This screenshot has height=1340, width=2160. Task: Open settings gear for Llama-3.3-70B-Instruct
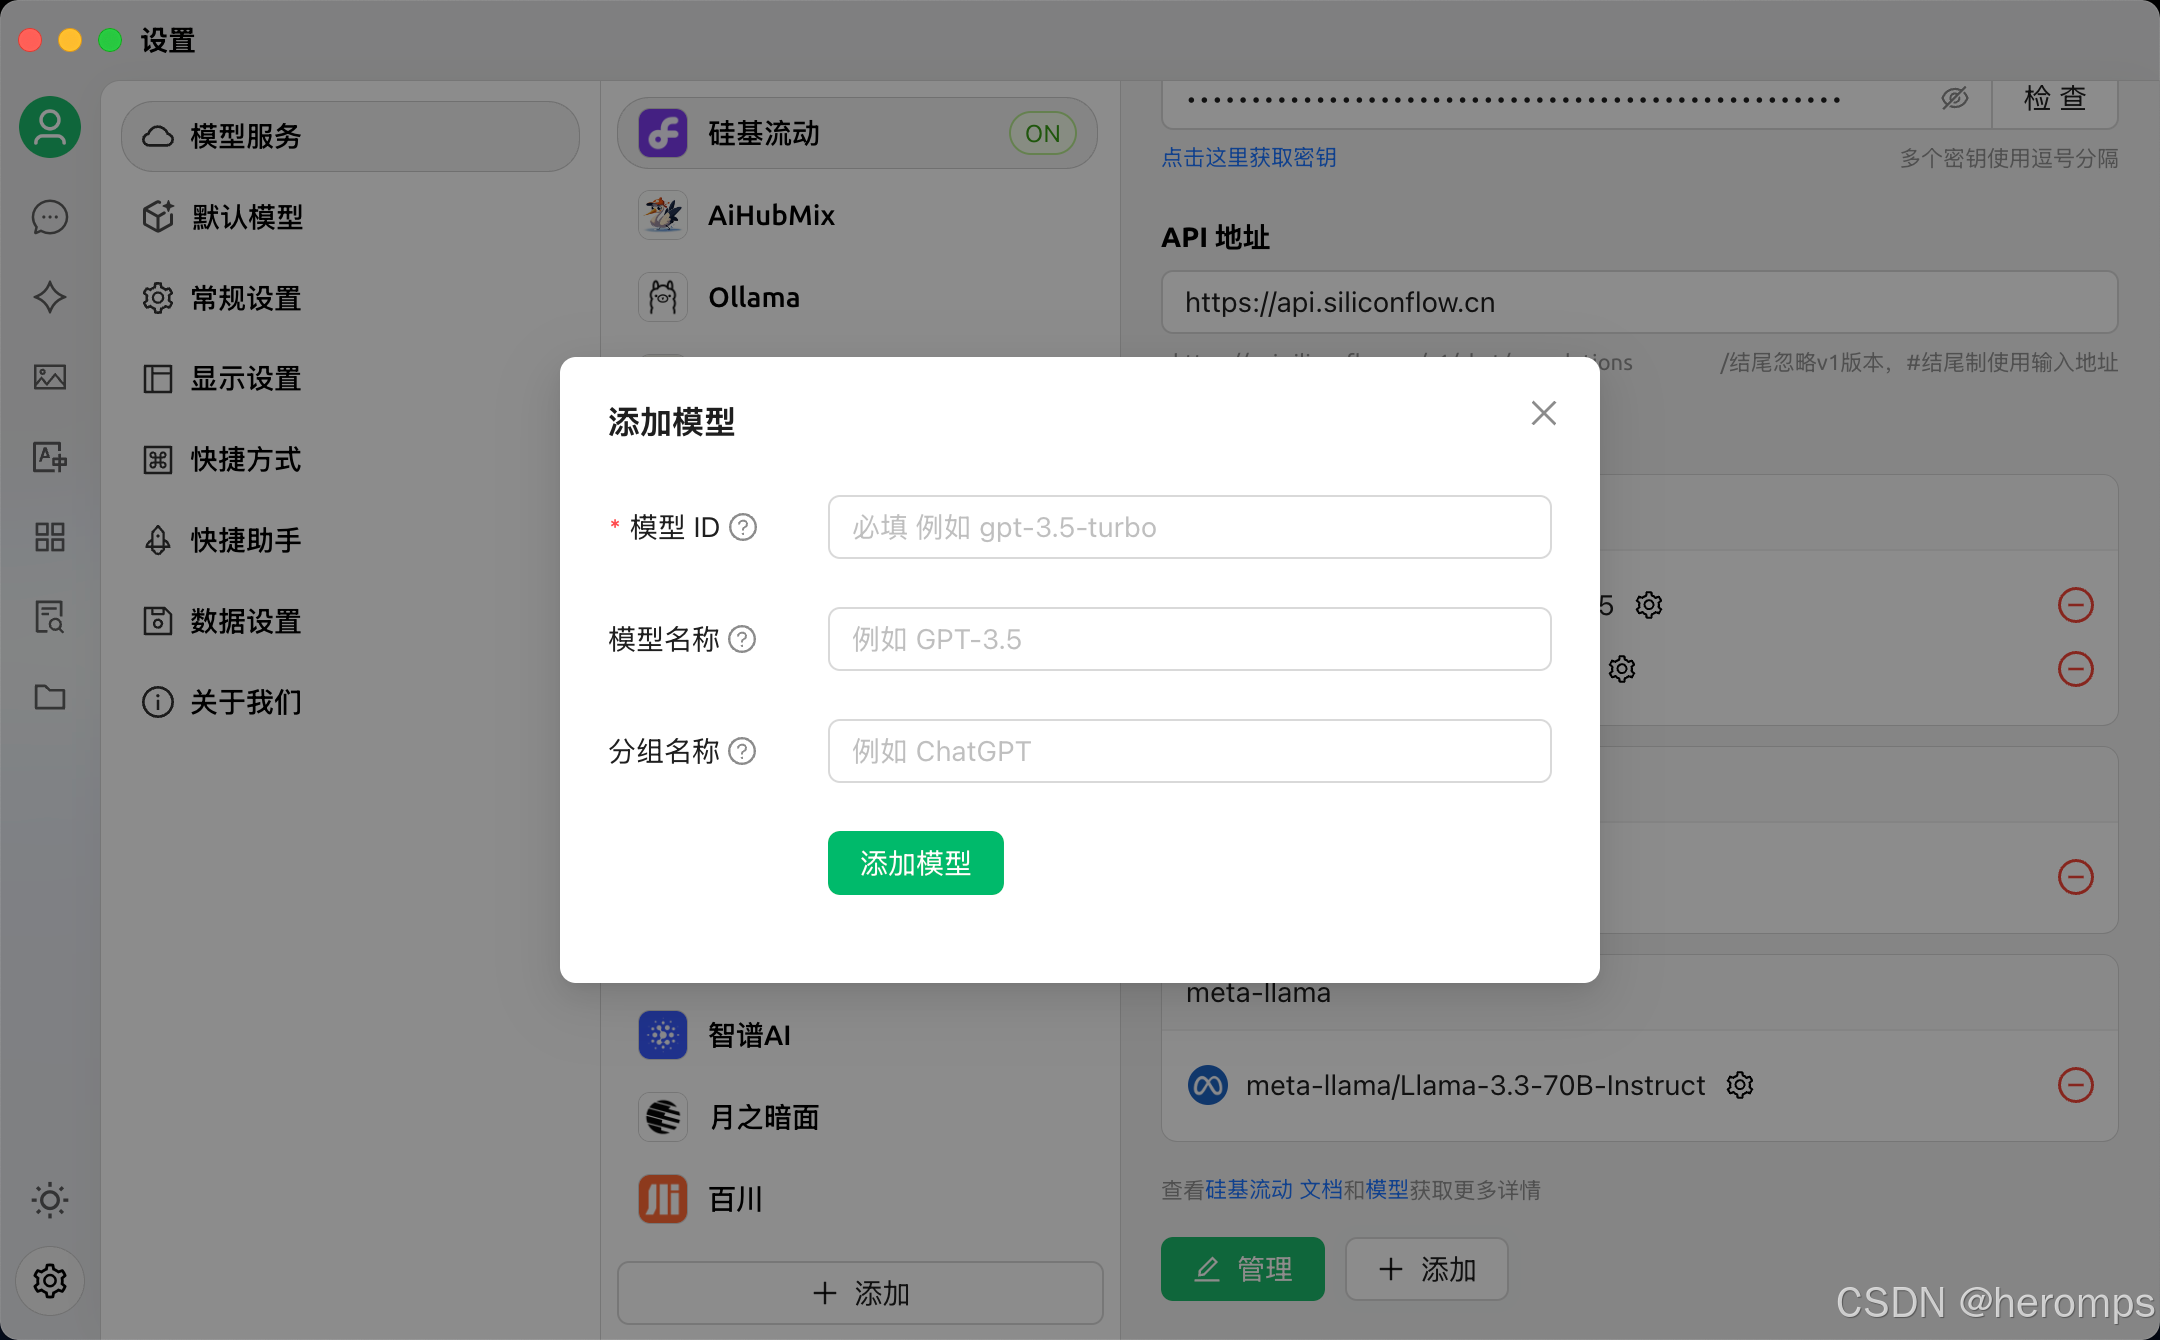click(1740, 1085)
